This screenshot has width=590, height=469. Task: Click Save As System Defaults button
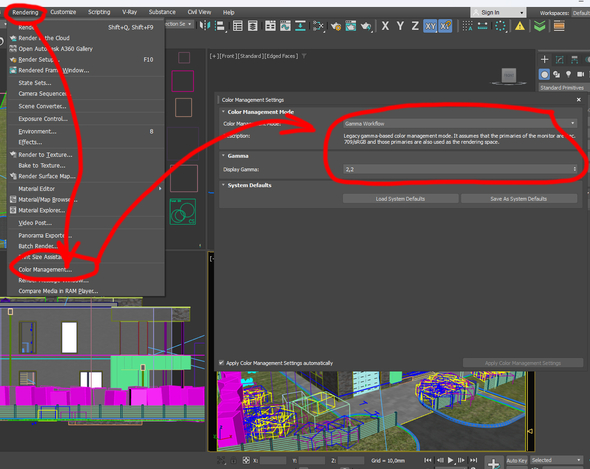(519, 199)
